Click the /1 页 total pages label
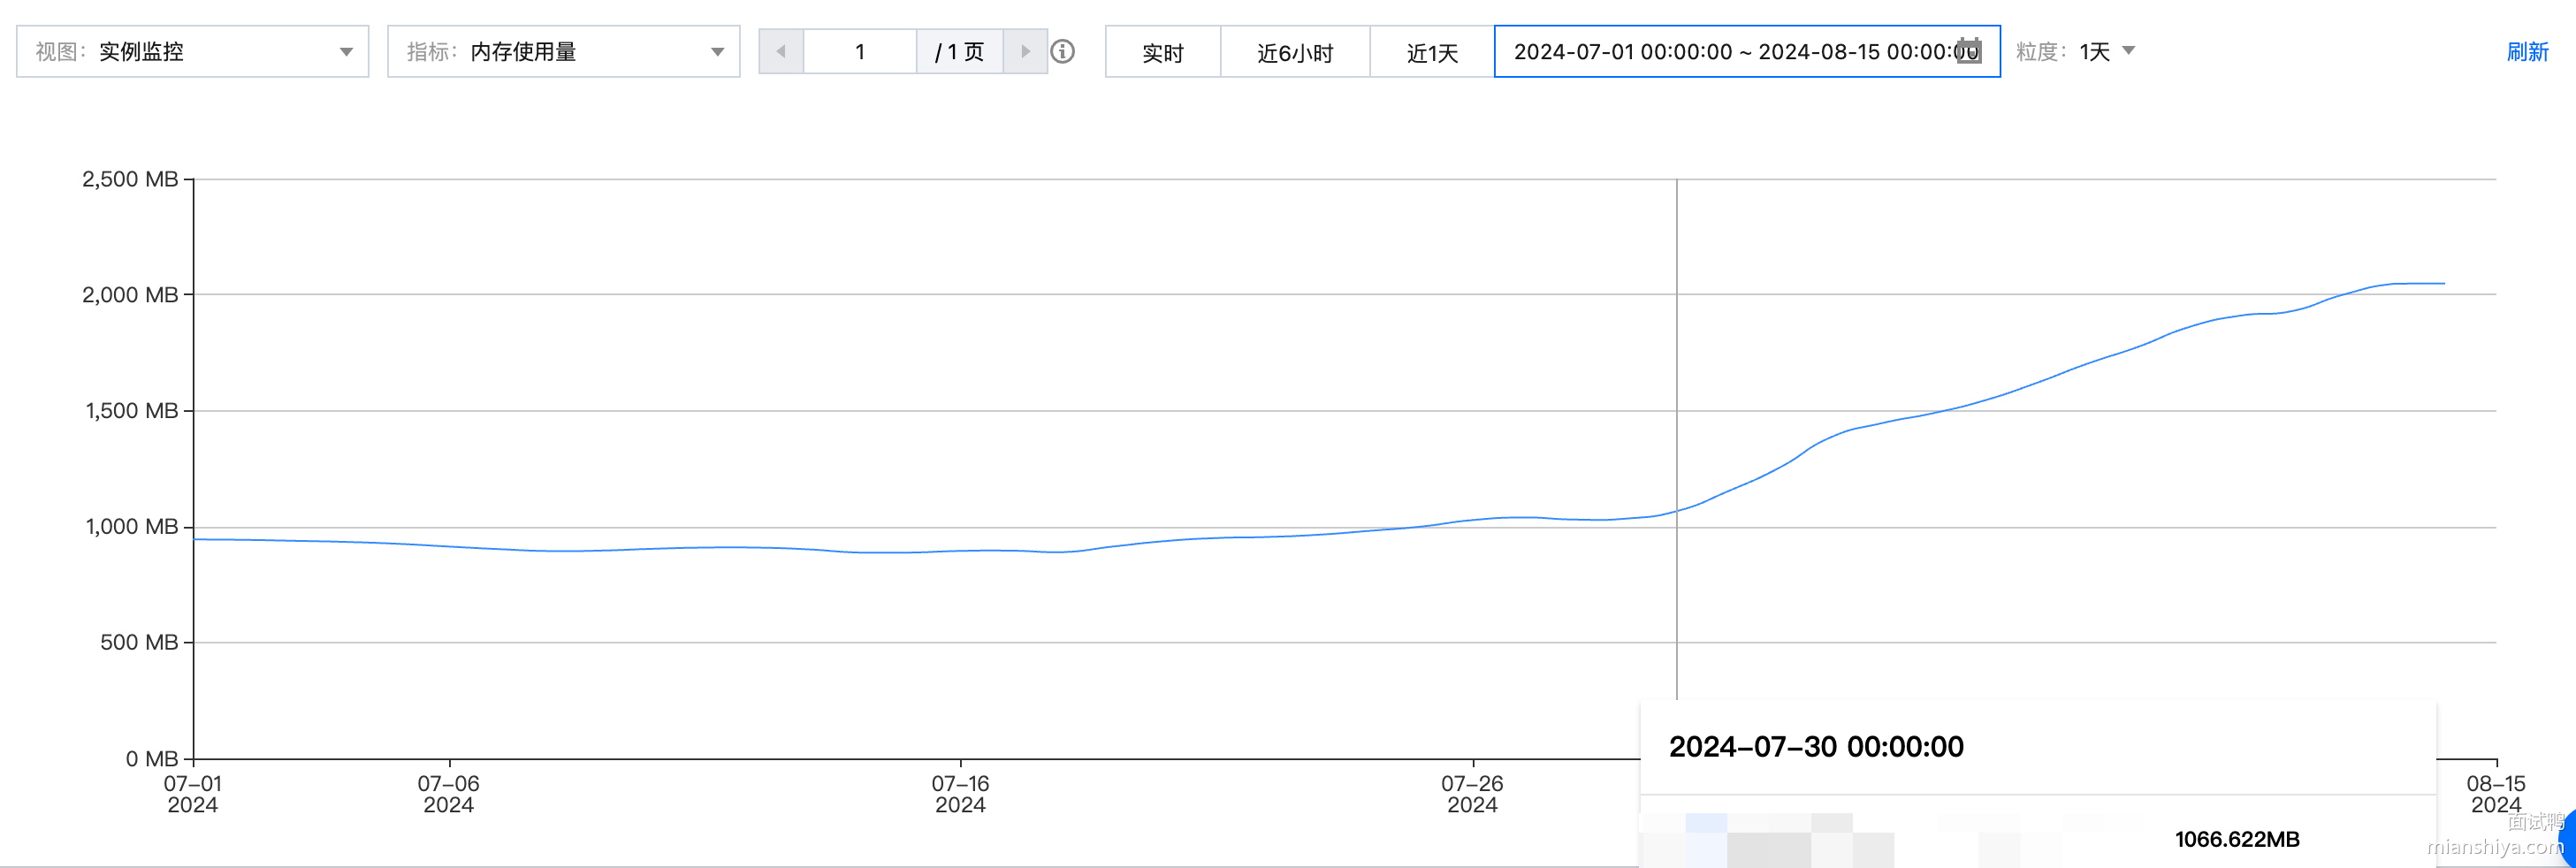This screenshot has height=868, width=2576. click(959, 52)
